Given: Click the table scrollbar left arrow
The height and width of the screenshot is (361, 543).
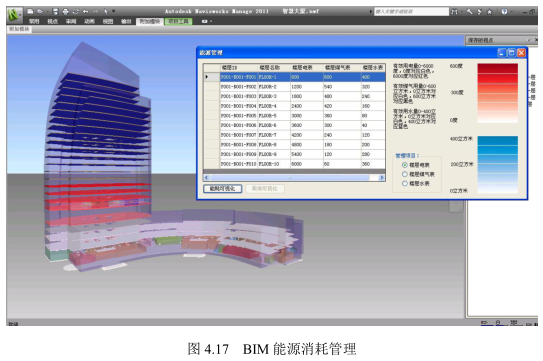Looking at the screenshot, I should pos(206,178).
